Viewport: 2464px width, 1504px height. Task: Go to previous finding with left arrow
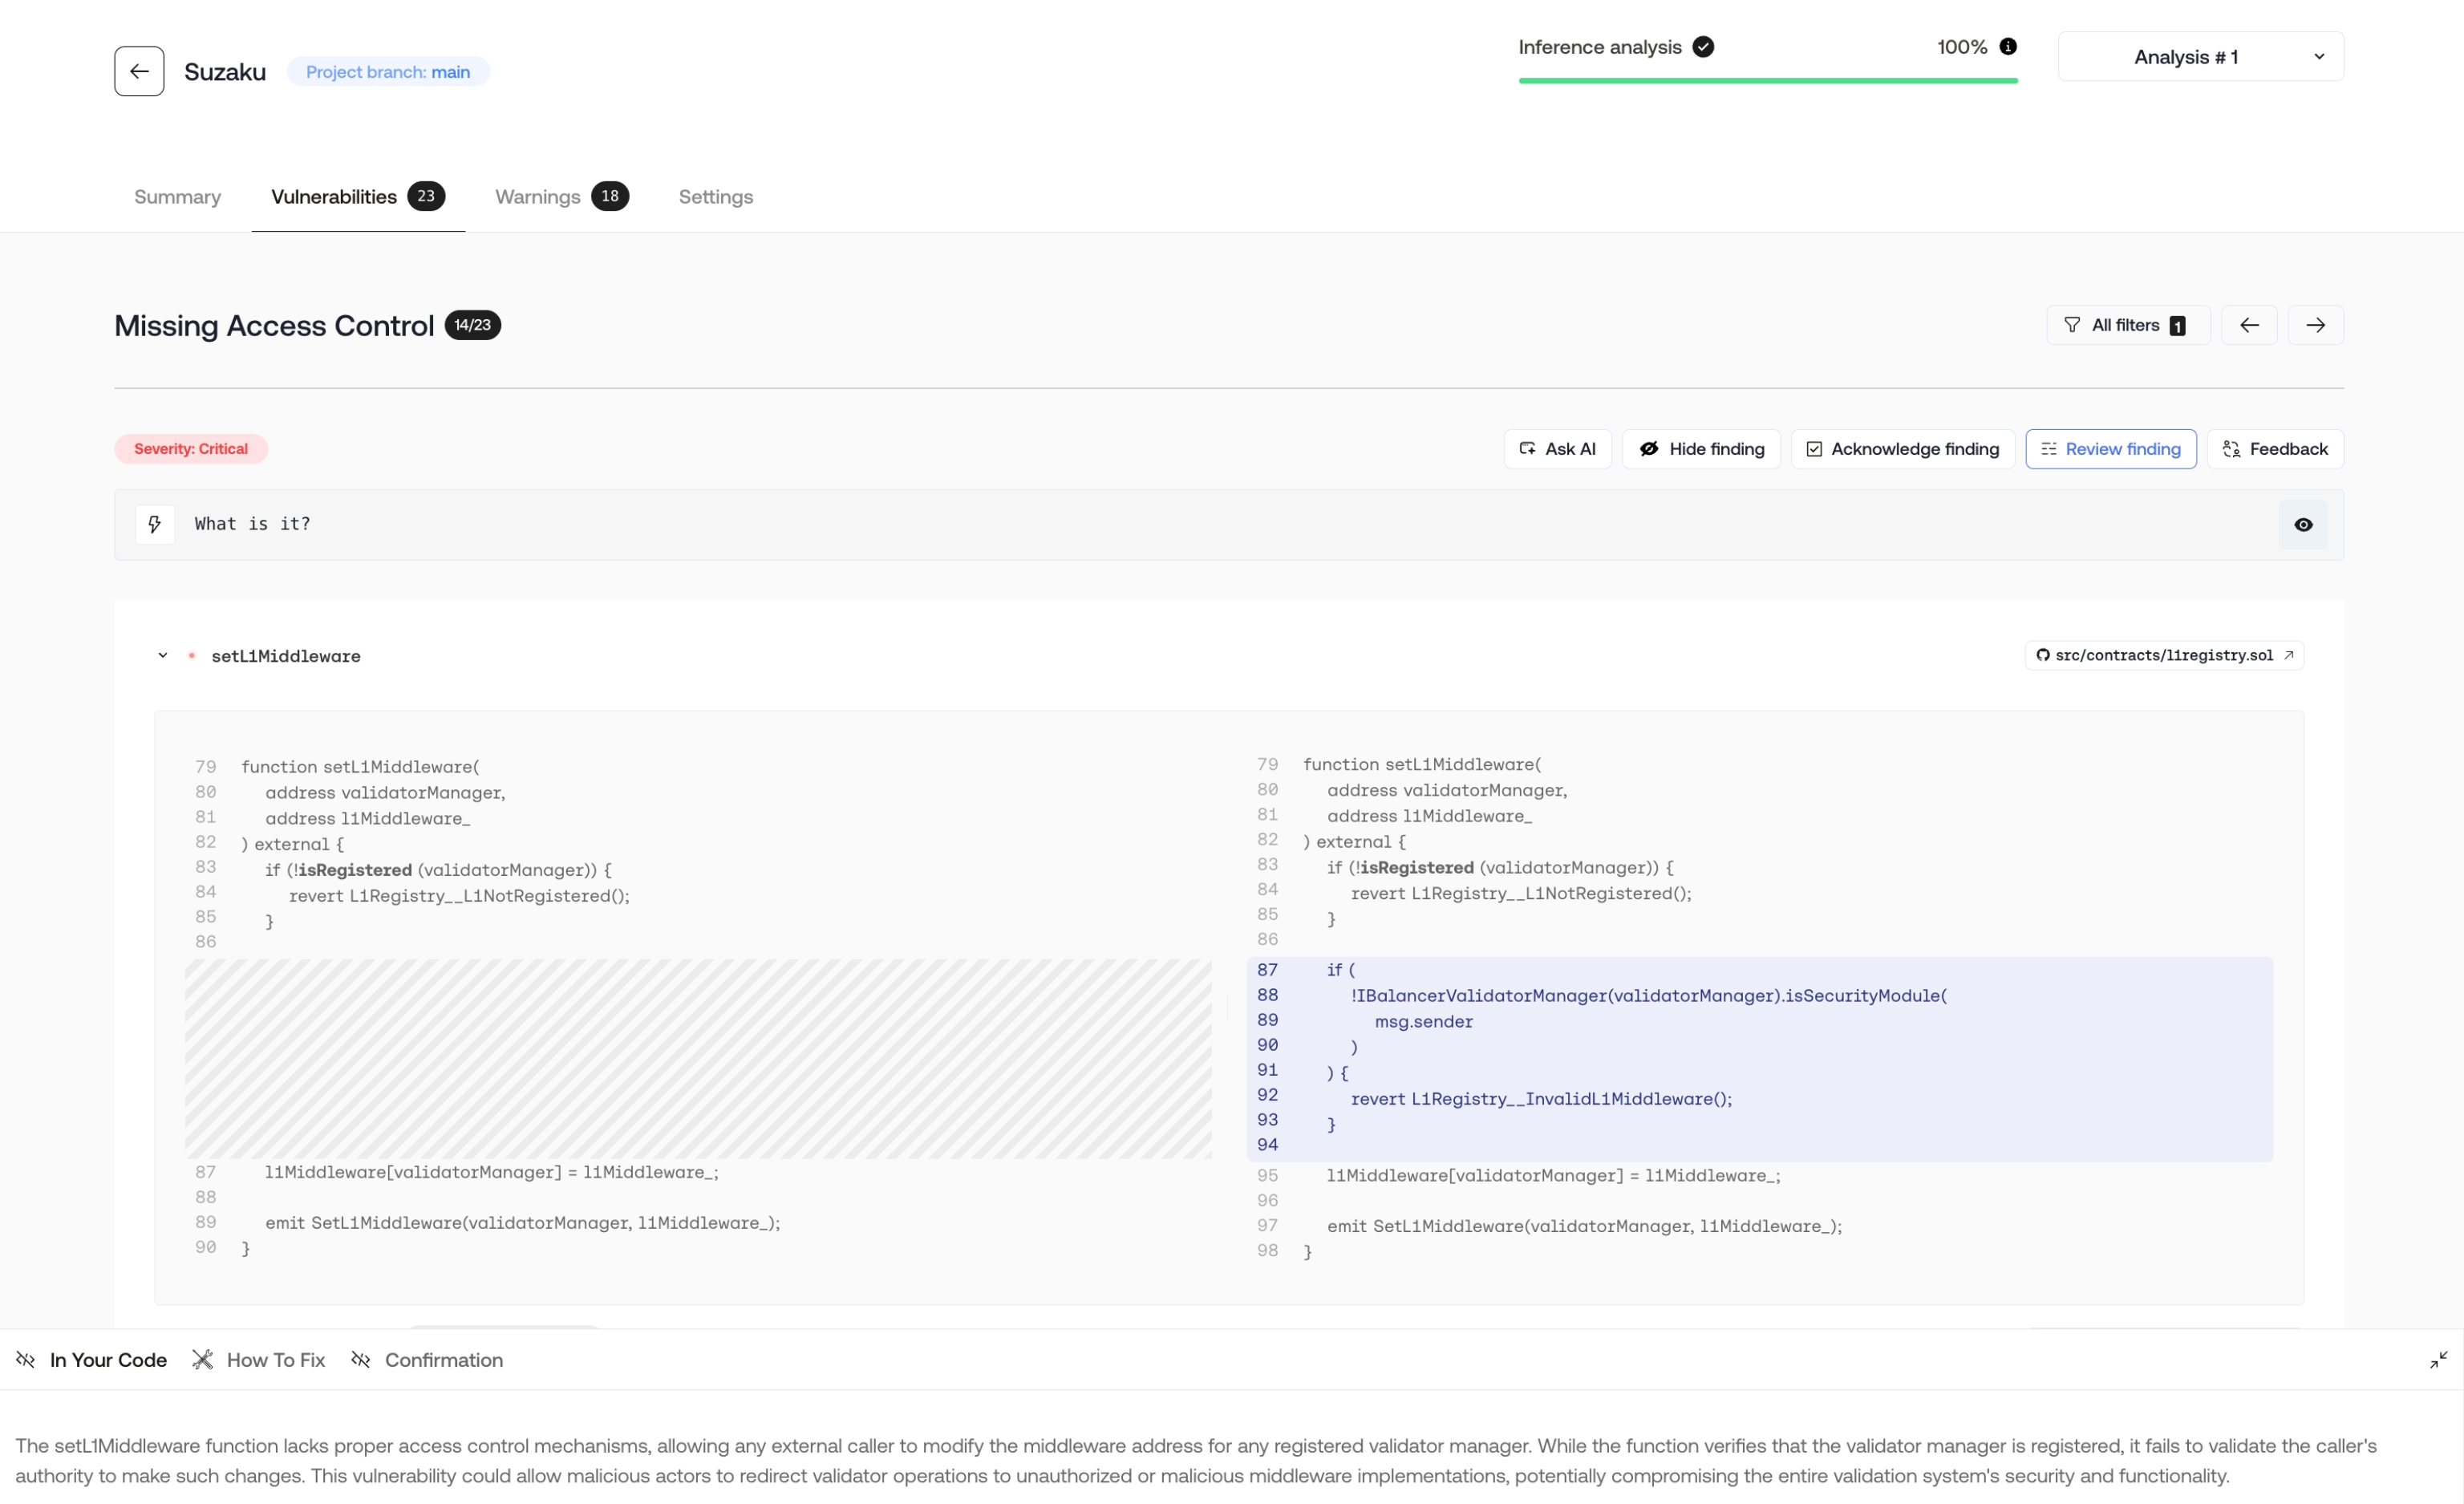(2248, 325)
